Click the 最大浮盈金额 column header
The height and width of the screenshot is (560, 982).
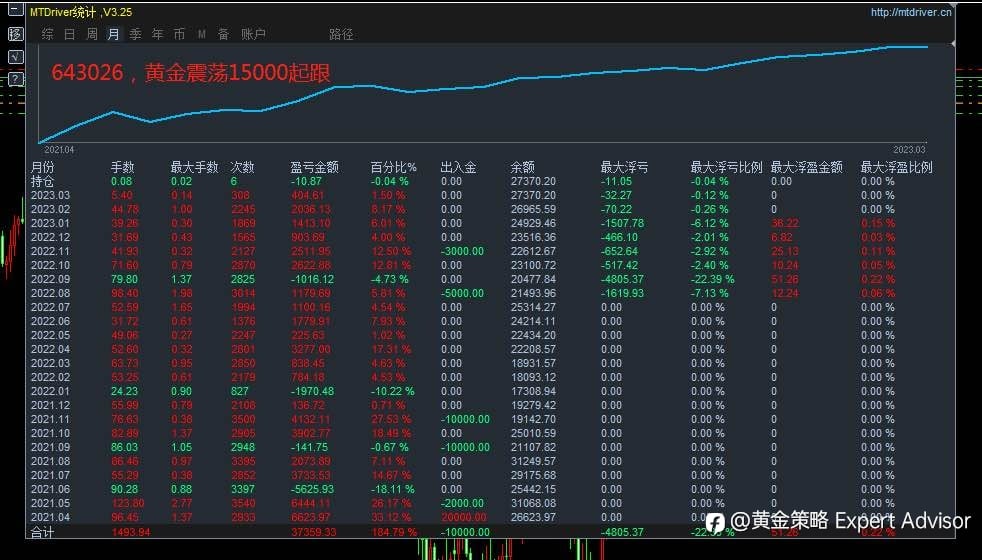pos(807,167)
